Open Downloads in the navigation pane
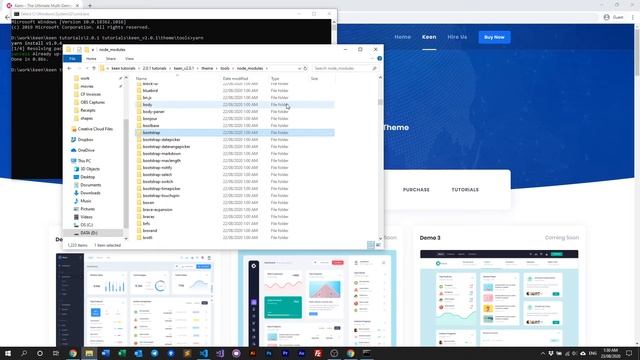 (90, 193)
